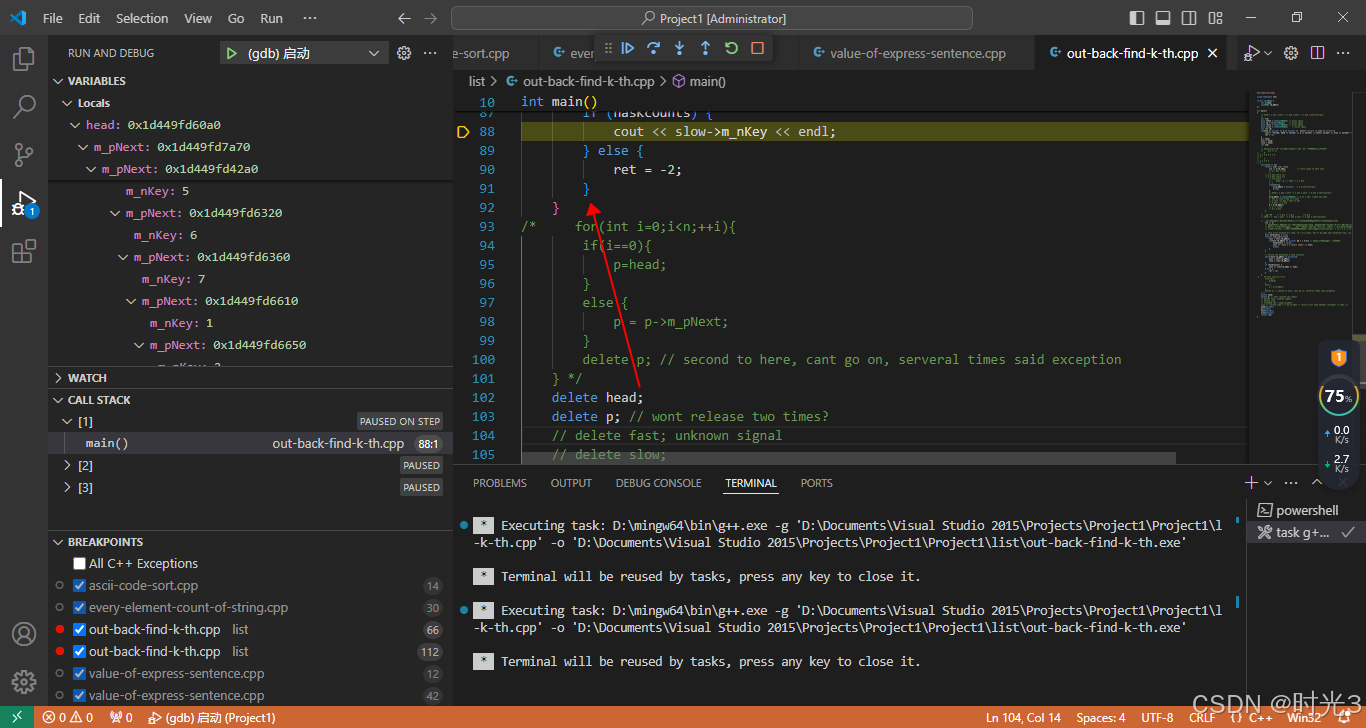This screenshot has height=728, width=1366.
Task: Expand thread [2] in call stack
Action: coord(67,465)
